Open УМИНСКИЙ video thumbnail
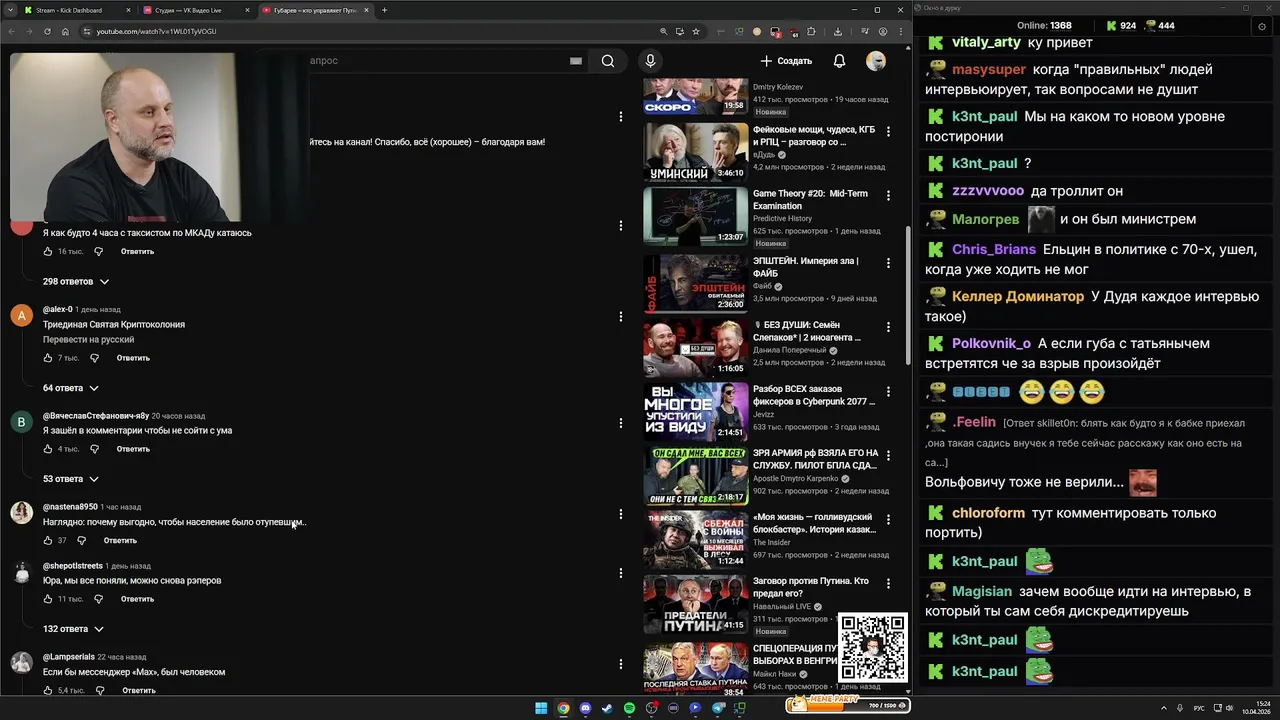1280x720 pixels. tap(695, 151)
